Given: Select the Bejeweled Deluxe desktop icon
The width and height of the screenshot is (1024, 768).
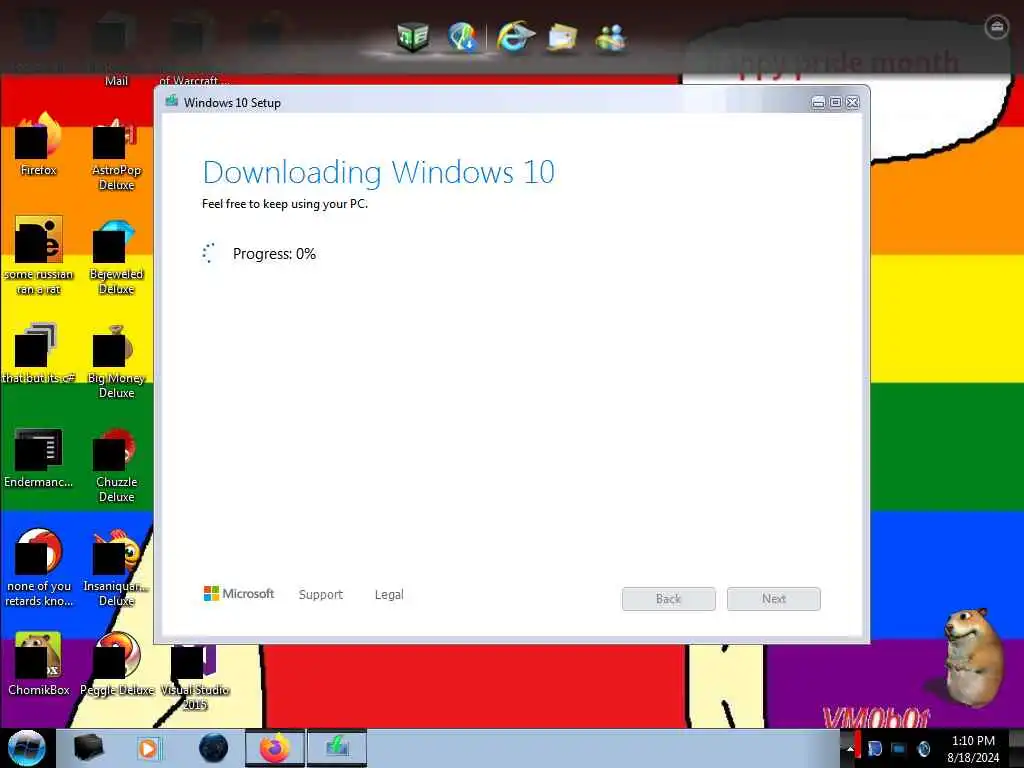Looking at the screenshot, I should (x=116, y=257).
